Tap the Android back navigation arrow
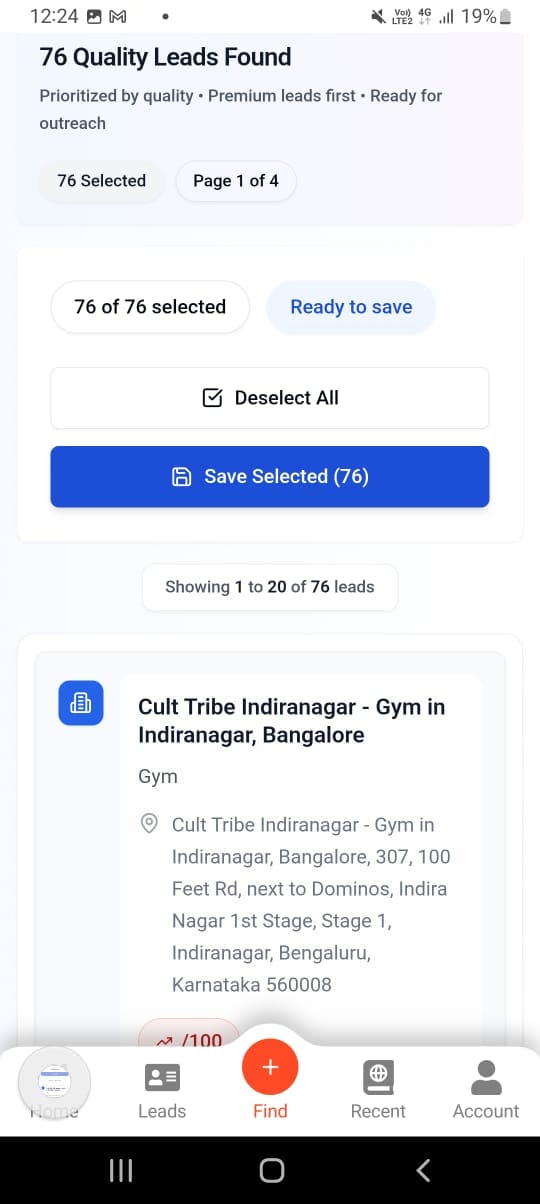The image size is (540, 1204). (x=423, y=1170)
